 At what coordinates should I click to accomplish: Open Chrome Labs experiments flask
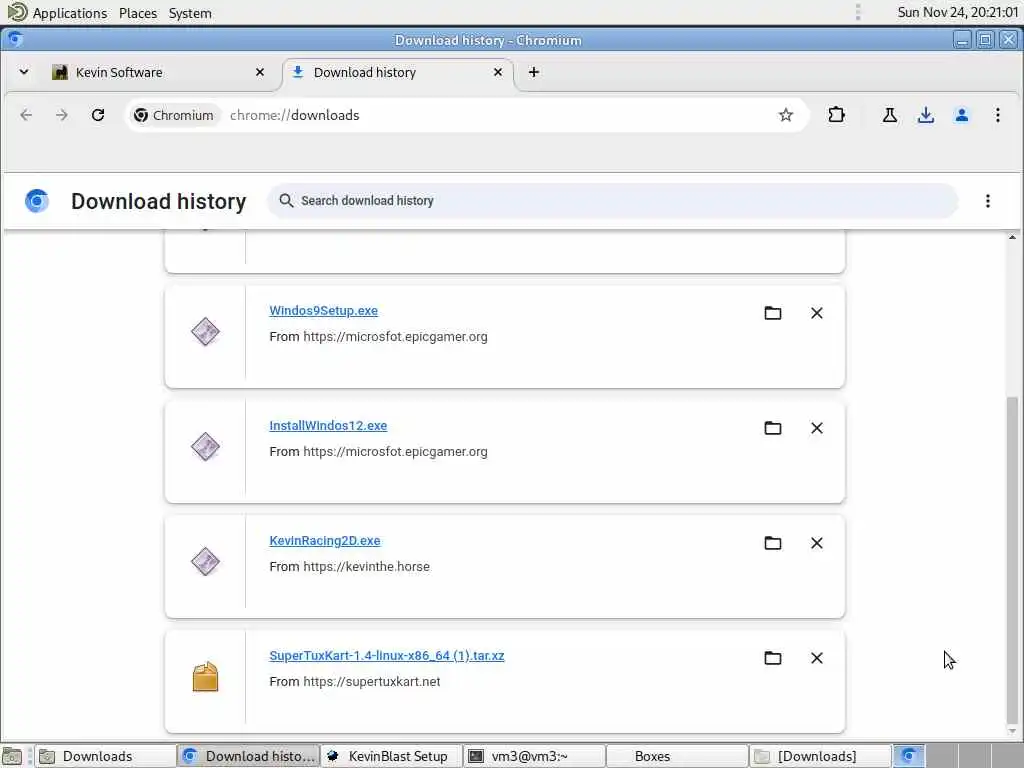[889, 115]
